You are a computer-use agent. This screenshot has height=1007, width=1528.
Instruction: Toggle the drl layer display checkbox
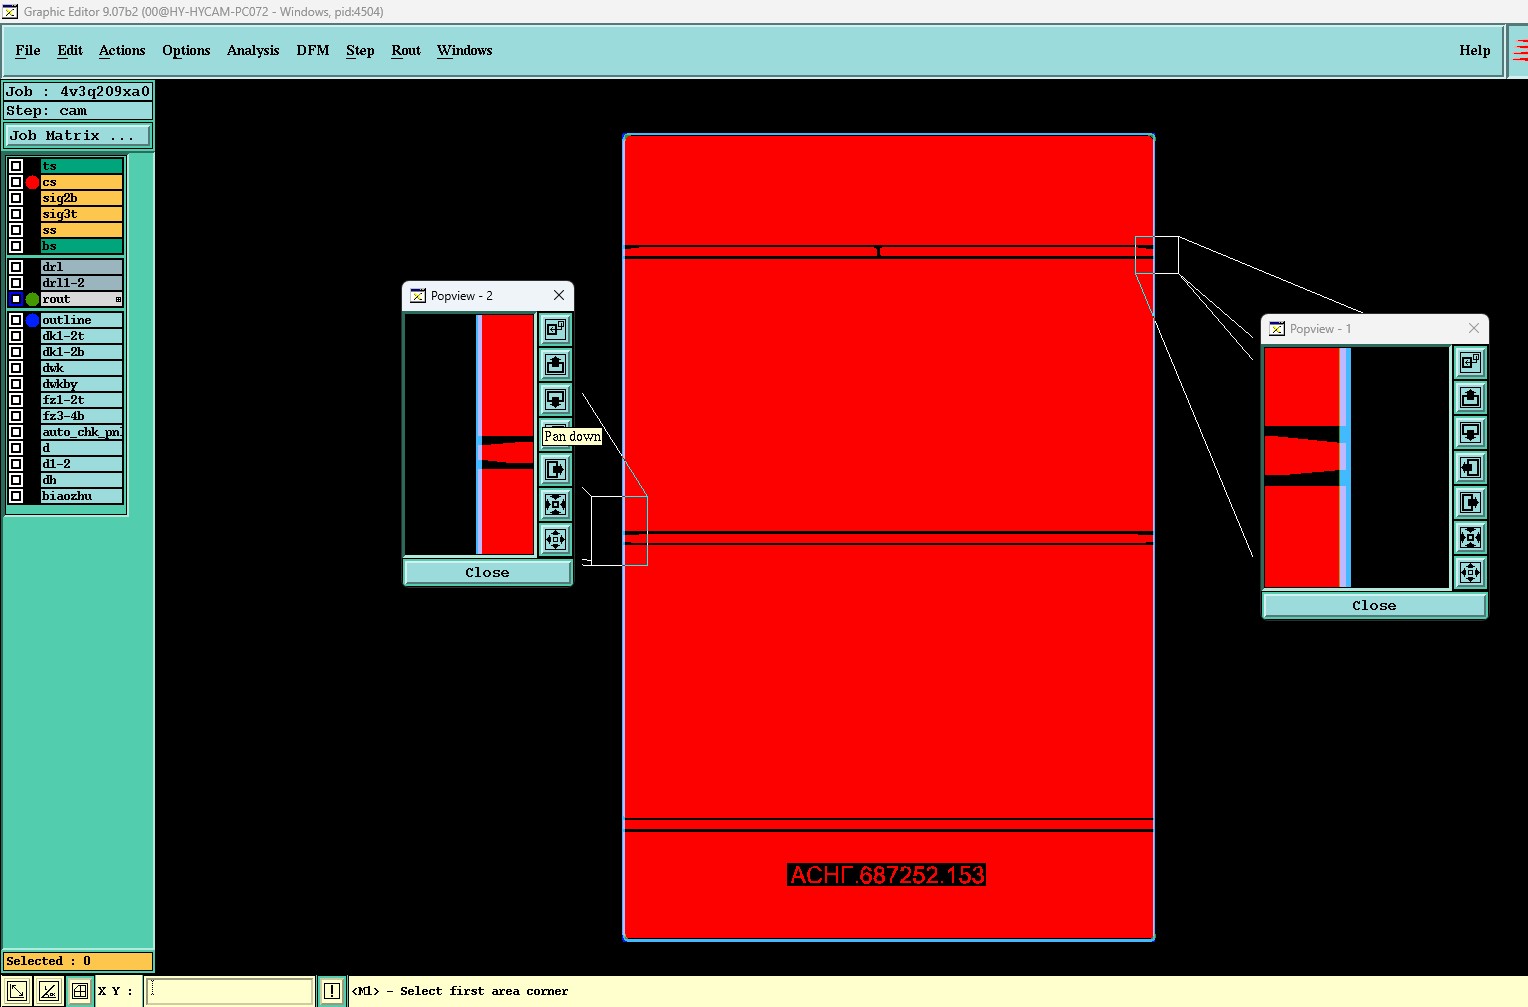[x=16, y=267]
